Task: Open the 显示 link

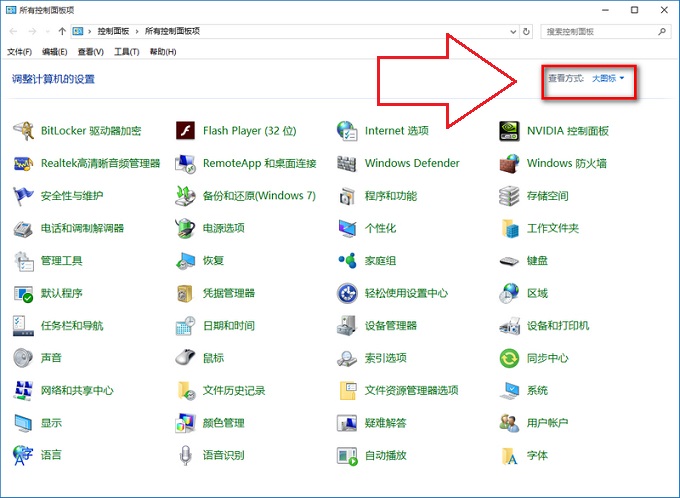Action: pos(51,423)
